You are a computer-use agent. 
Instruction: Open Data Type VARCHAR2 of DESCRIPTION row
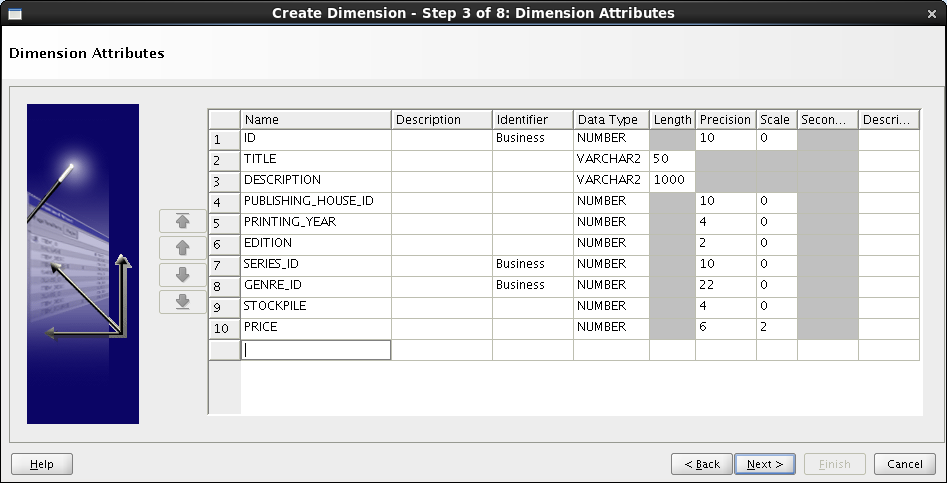click(611, 182)
